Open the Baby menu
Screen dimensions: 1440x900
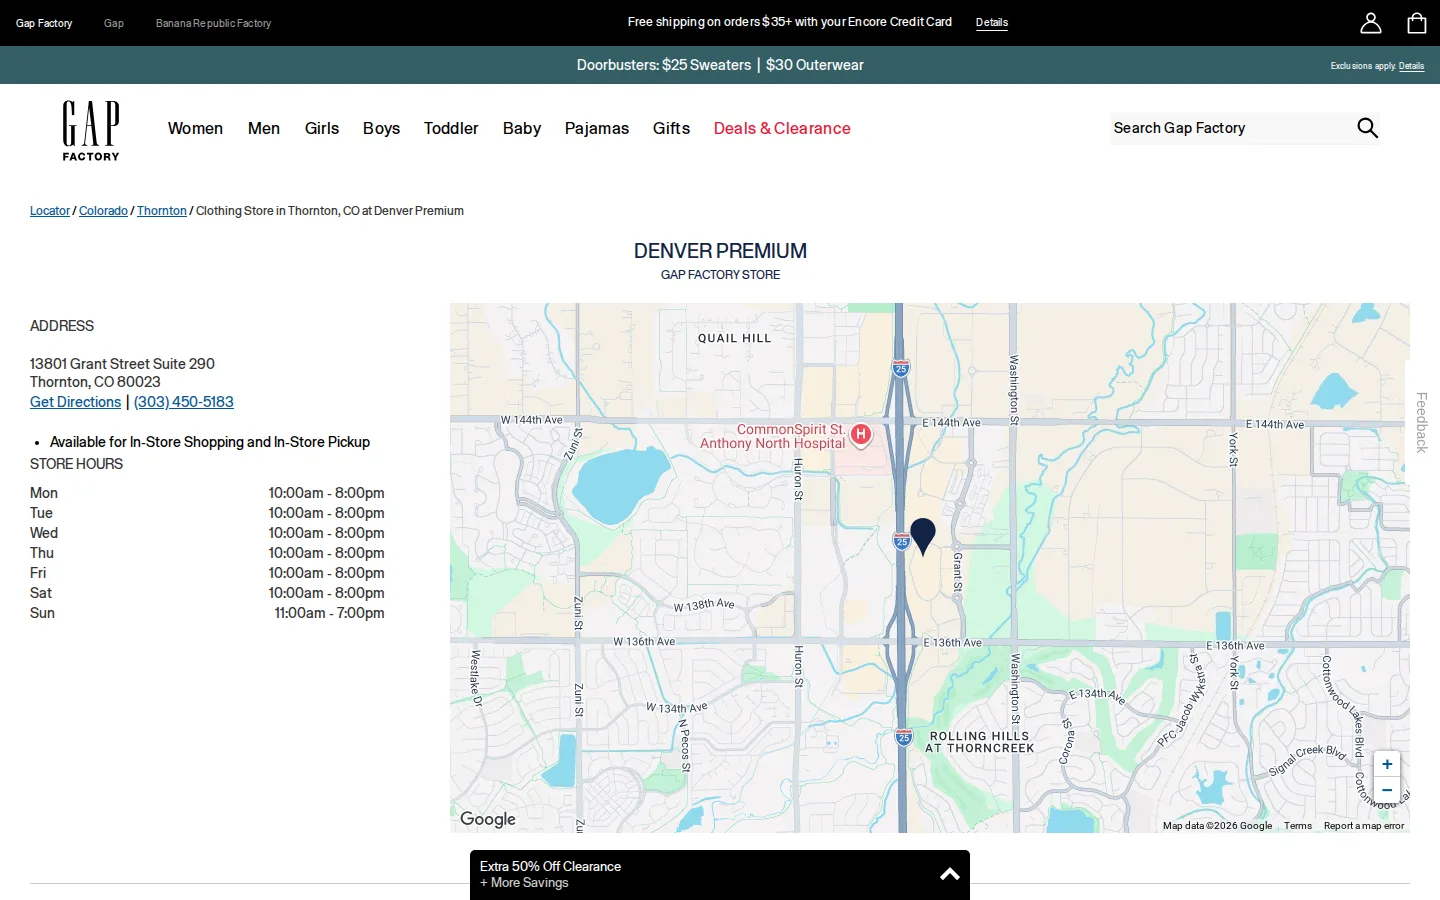[x=522, y=128]
